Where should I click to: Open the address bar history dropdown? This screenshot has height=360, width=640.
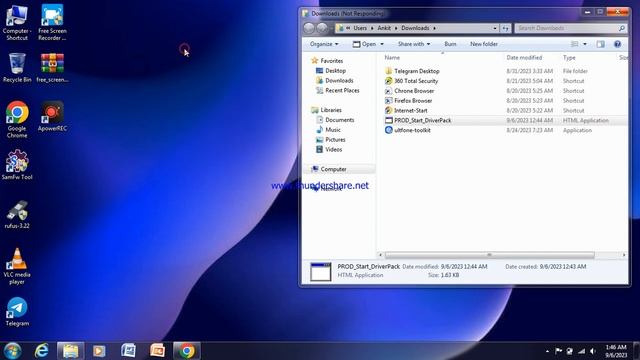pos(495,28)
